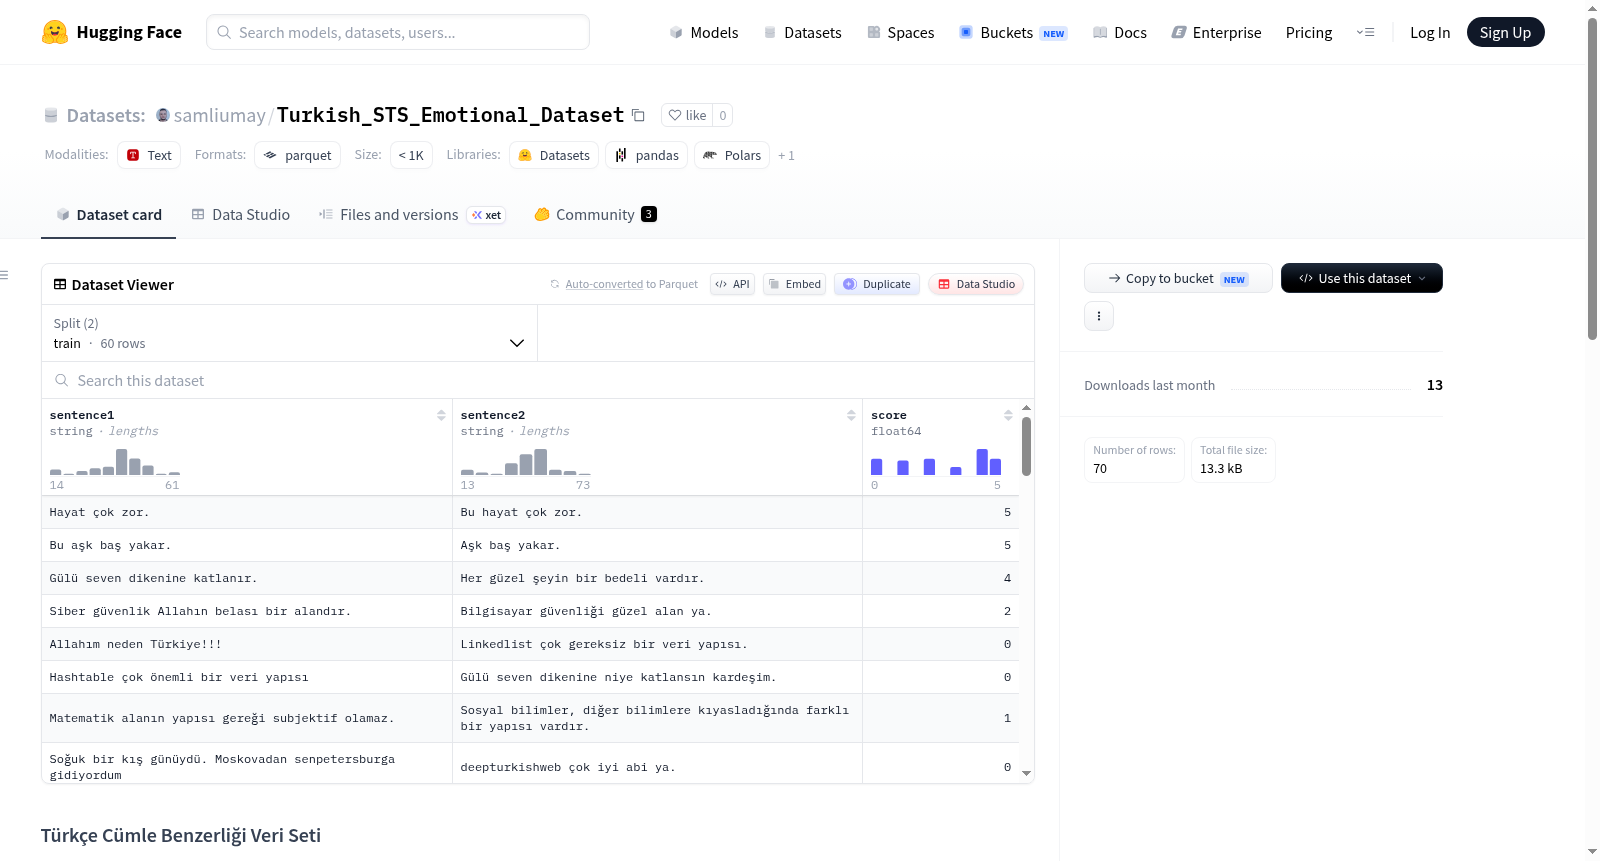The height and width of the screenshot is (861, 1600).
Task: Click the Embed button
Action: 794,284
